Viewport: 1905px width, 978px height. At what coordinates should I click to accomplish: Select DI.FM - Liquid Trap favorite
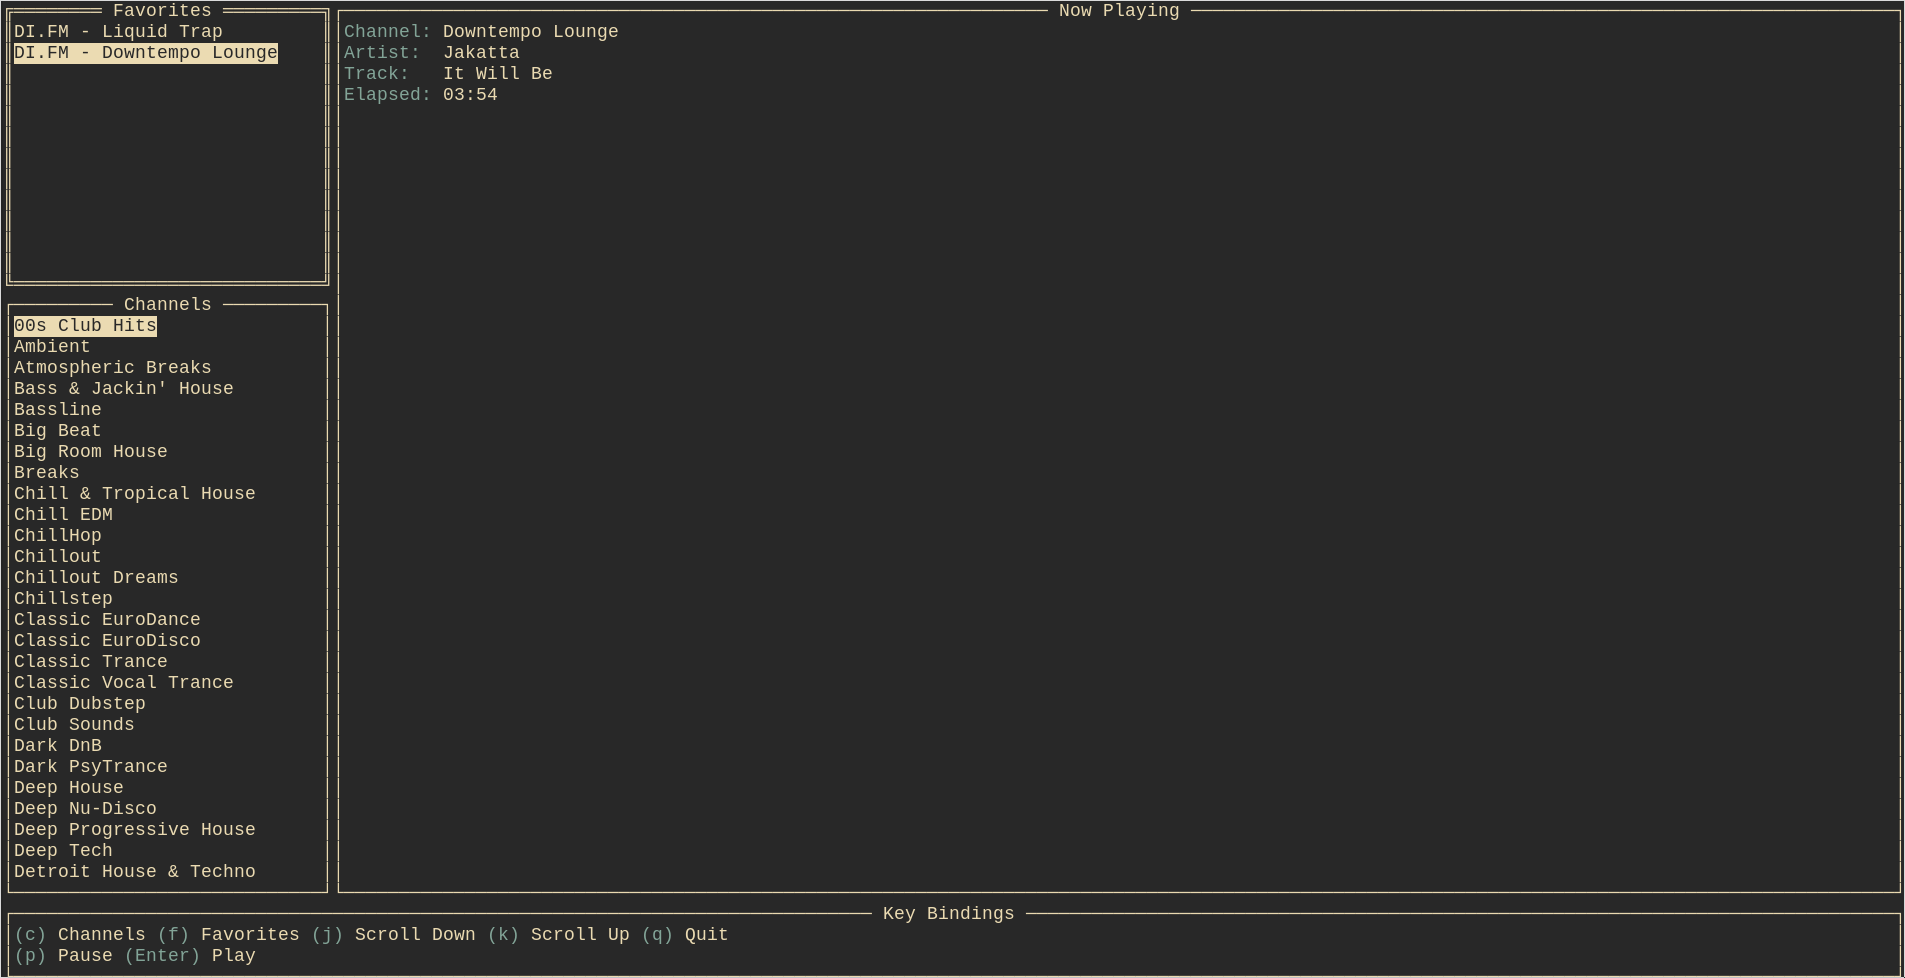coord(118,32)
